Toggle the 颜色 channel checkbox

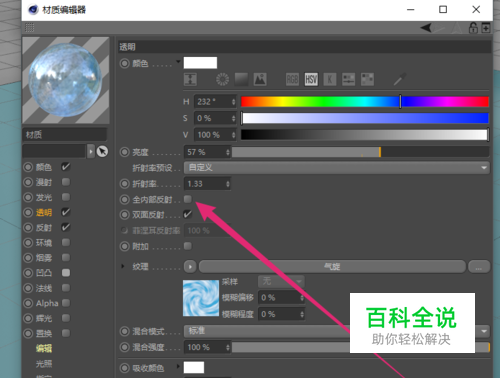tap(66, 166)
